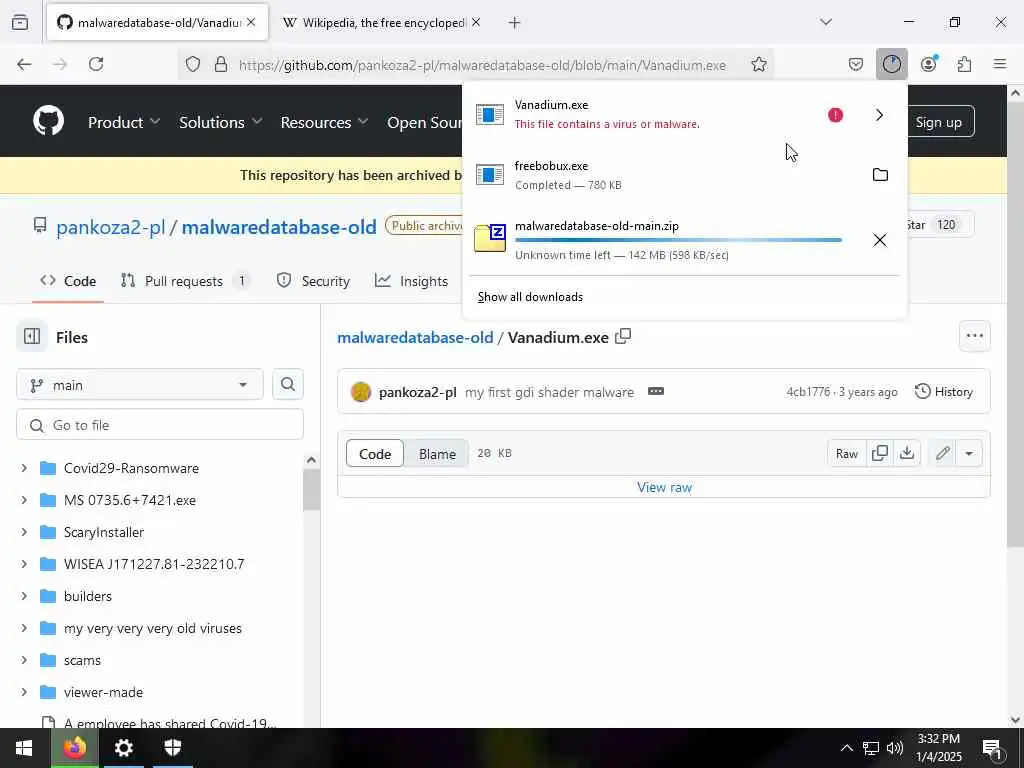Open a new browser tab

[x=515, y=23]
